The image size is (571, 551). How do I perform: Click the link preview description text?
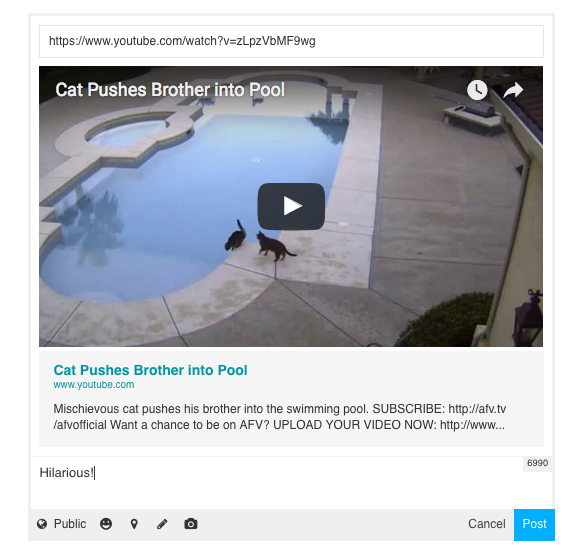click(x=279, y=417)
